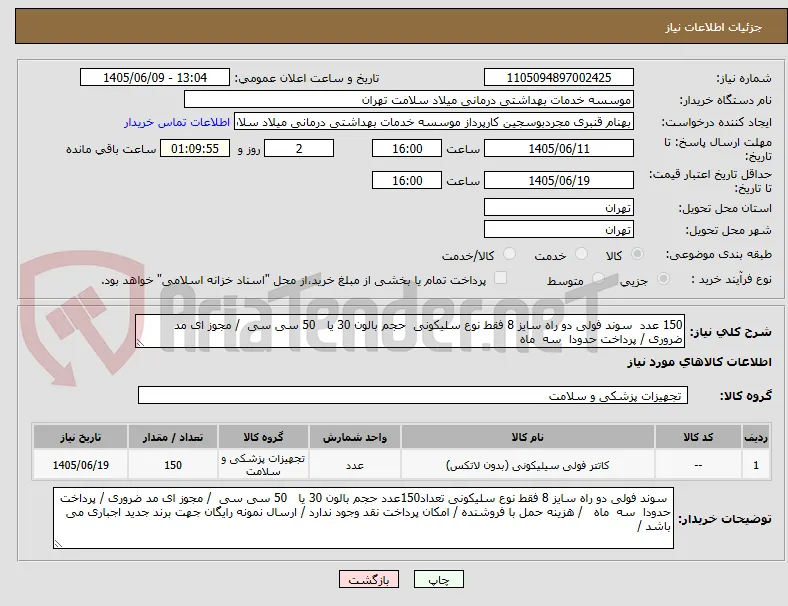Select the خدمت radio button
Screen dimensions: 788x606
coord(581,254)
